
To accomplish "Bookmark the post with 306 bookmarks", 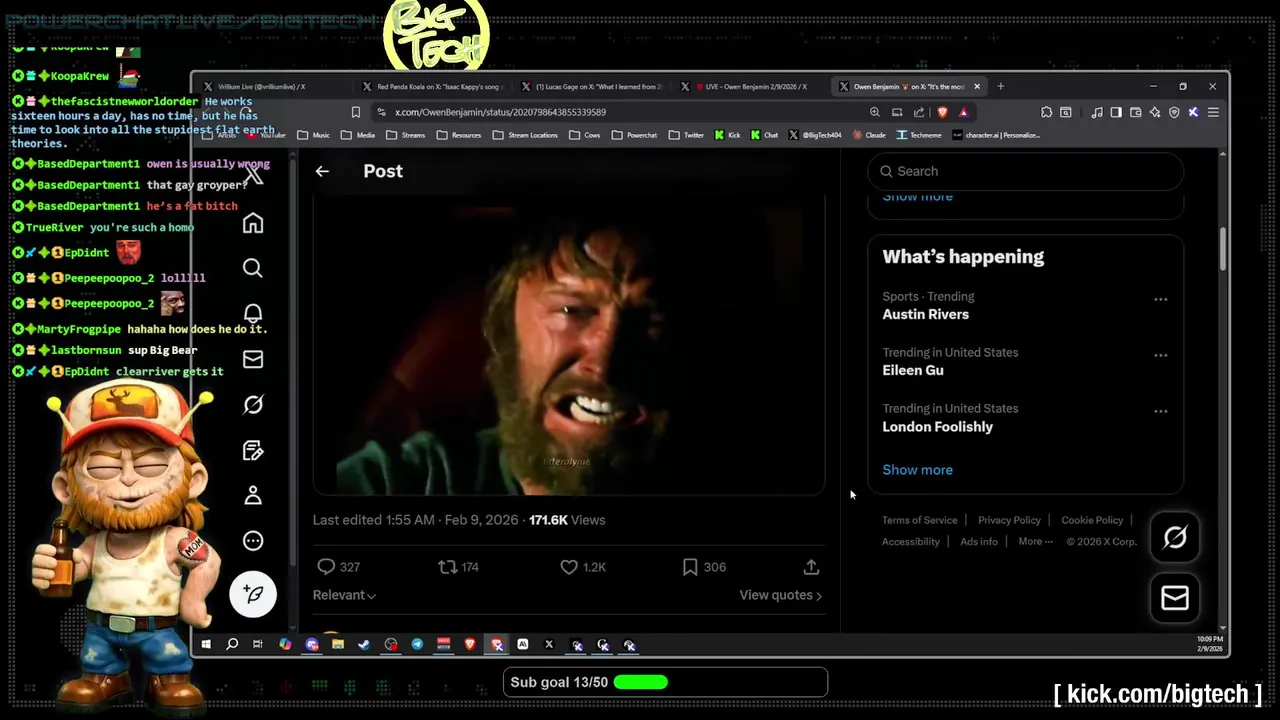I will (x=704, y=567).
